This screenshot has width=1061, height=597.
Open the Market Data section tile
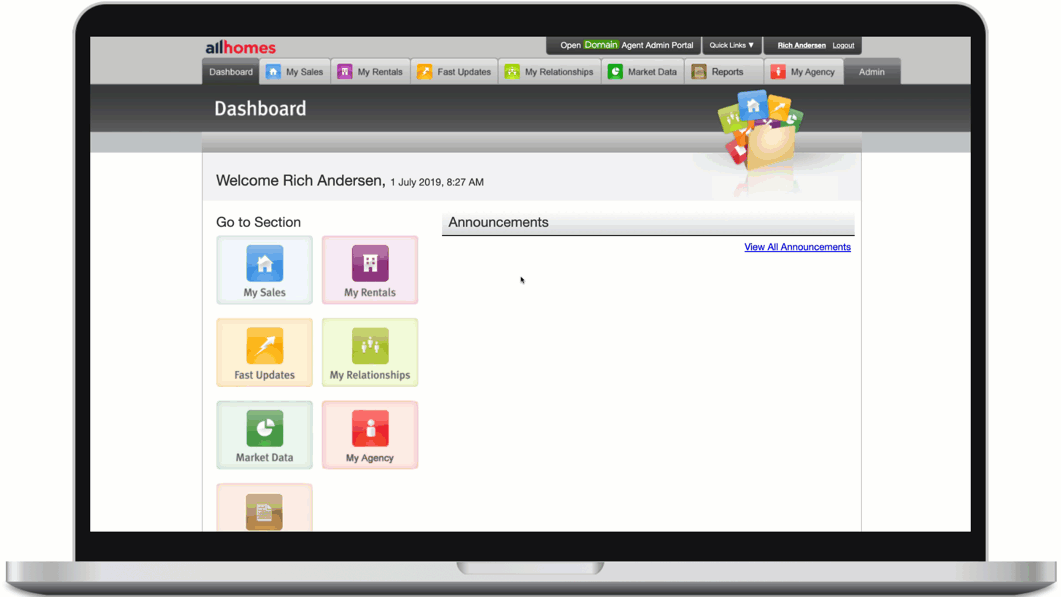tap(264, 435)
